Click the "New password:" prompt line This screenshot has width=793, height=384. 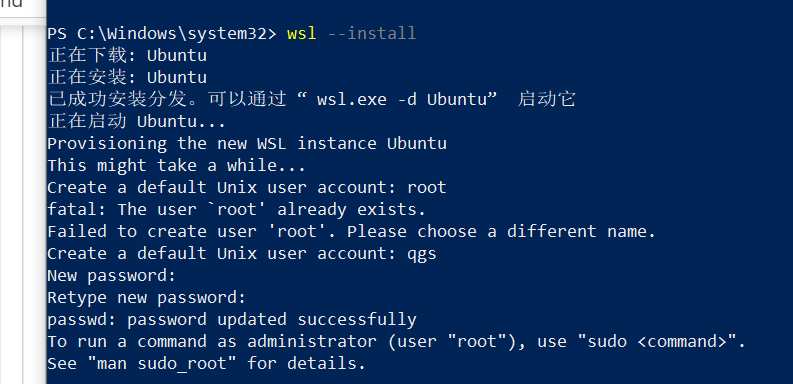coord(112,276)
